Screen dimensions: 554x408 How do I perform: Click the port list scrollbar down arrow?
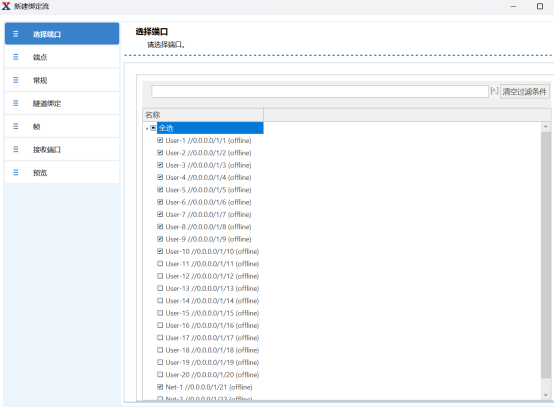coord(546,395)
